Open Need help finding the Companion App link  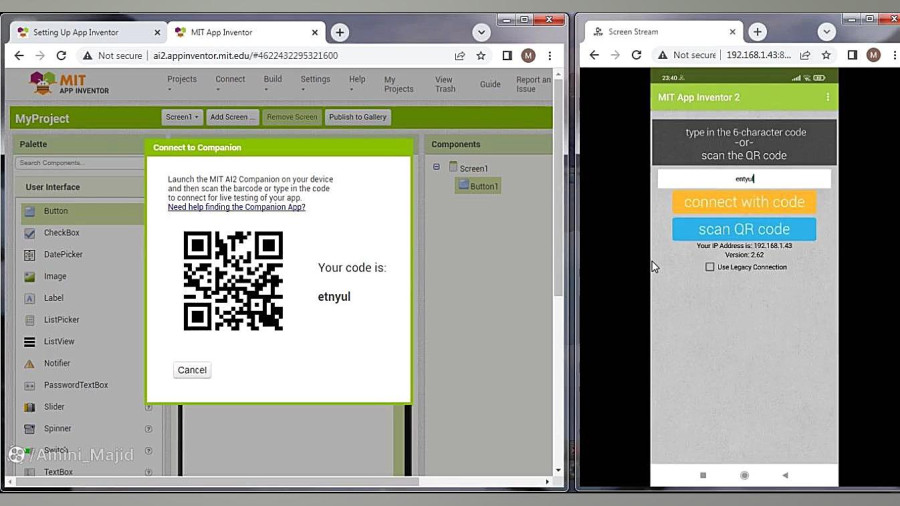(x=236, y=207)
